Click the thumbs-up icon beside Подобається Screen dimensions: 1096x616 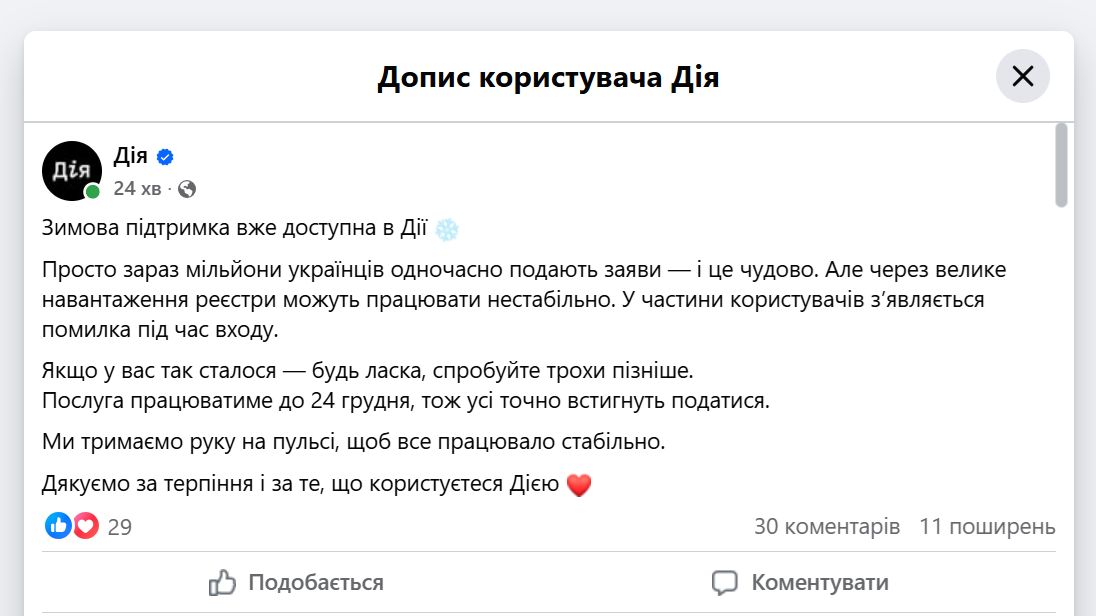[222, 582]
